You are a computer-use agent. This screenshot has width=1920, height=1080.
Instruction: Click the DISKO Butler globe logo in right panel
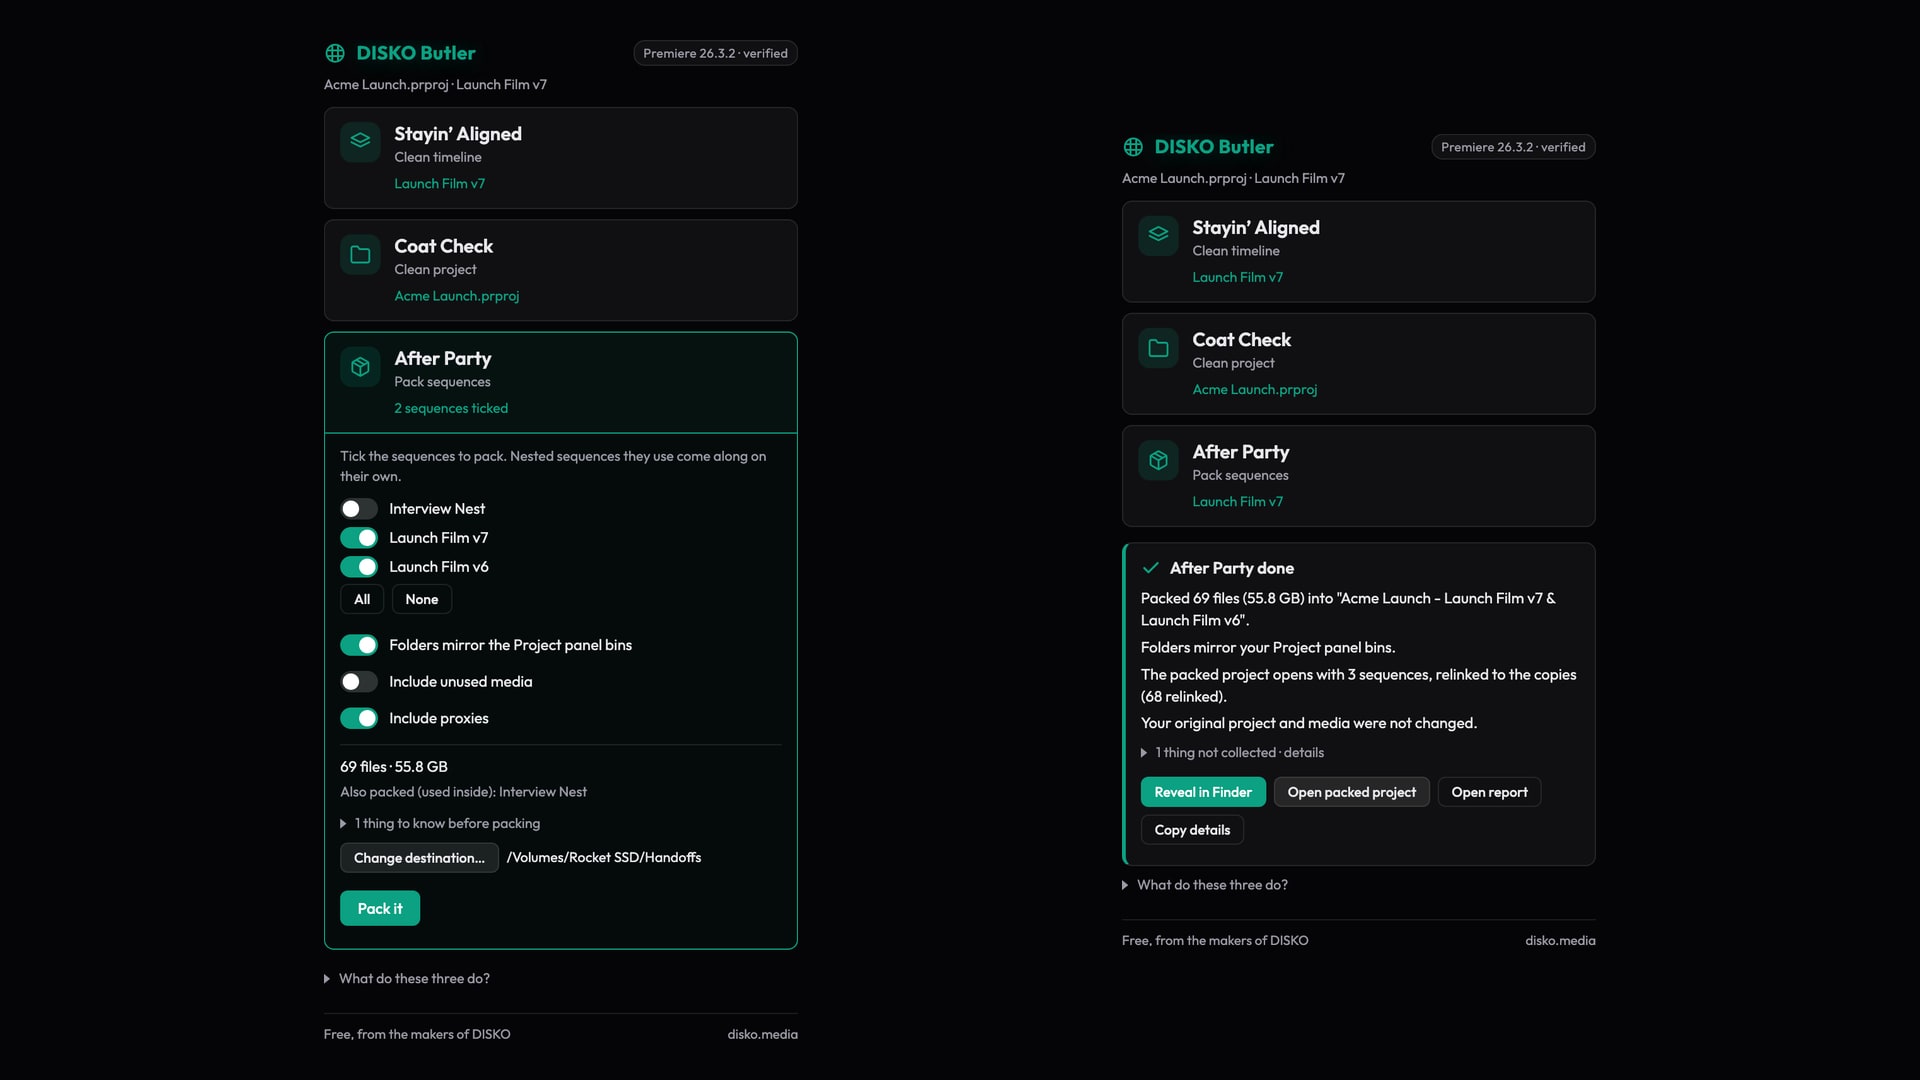1133,147
